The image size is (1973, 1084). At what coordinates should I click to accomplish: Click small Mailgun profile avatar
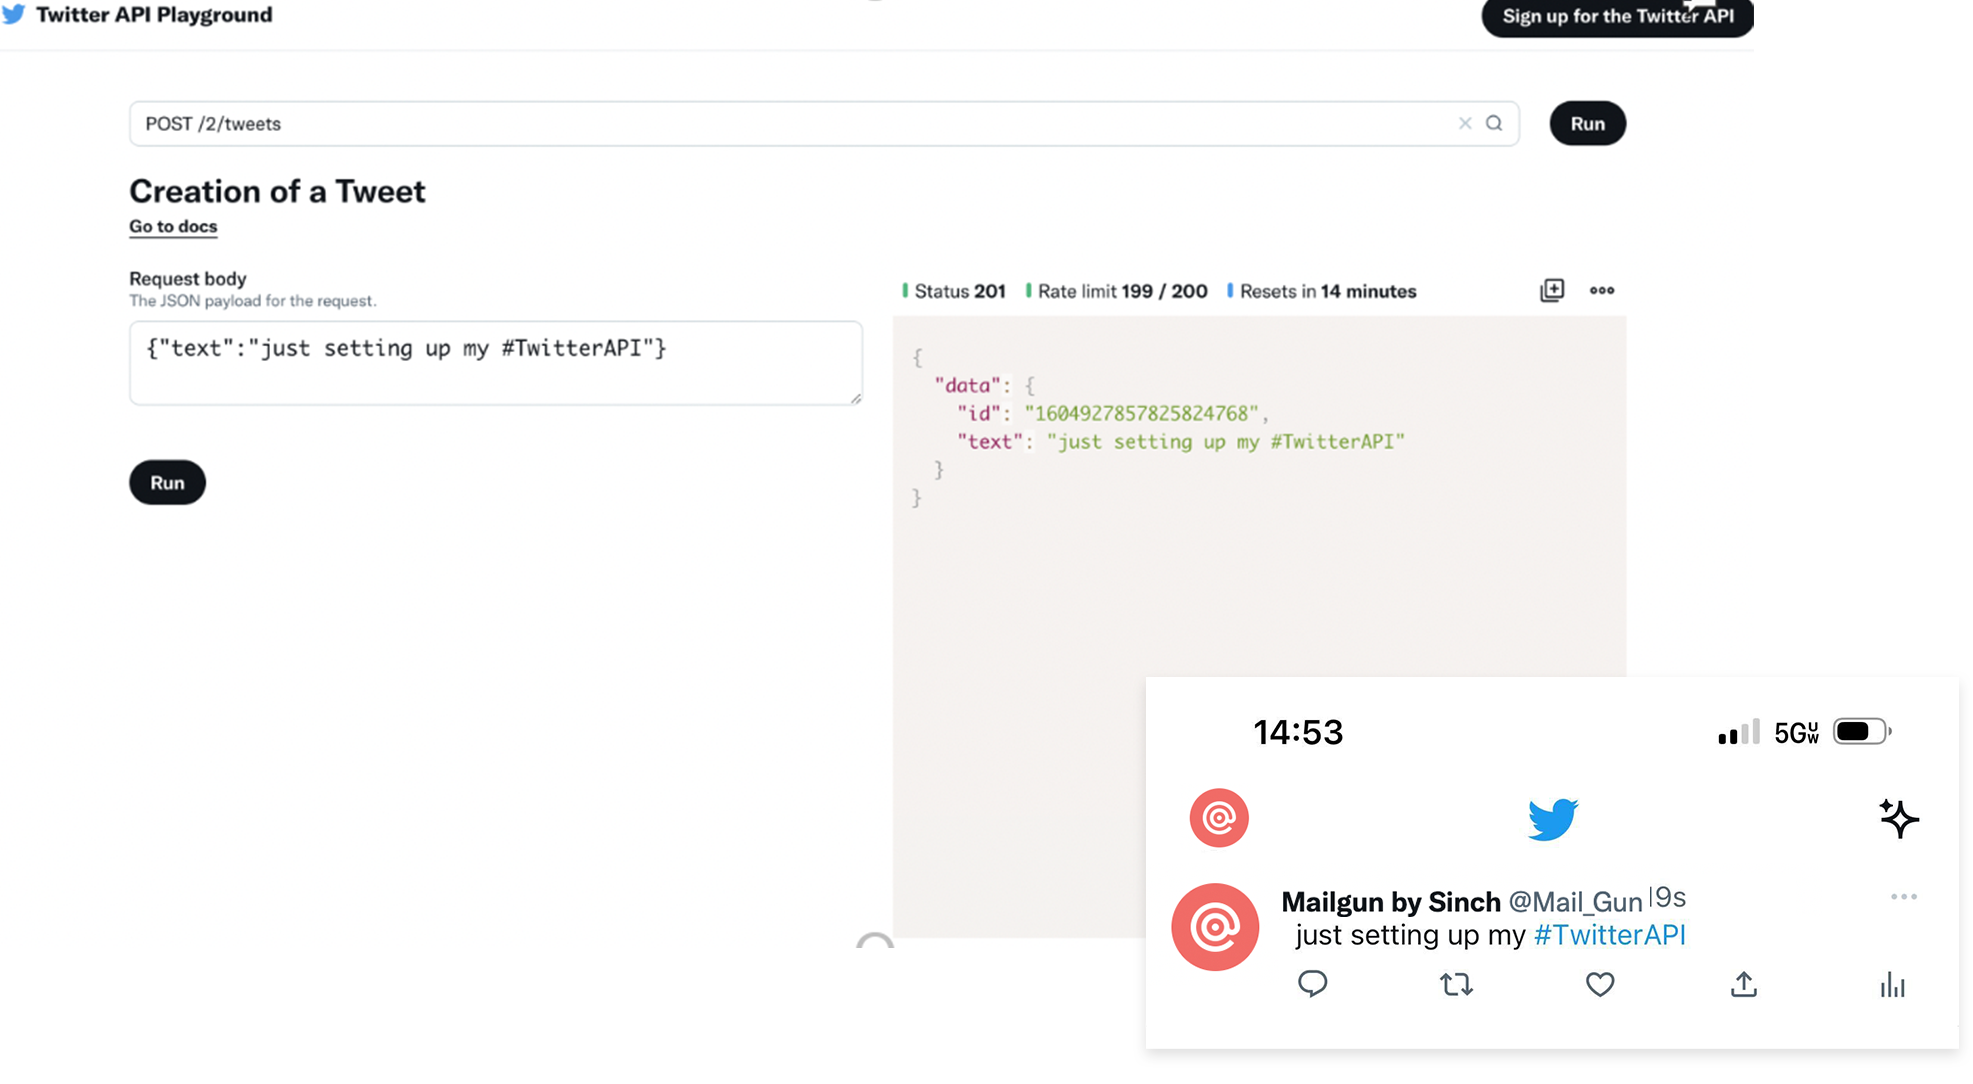point(1219,818)
